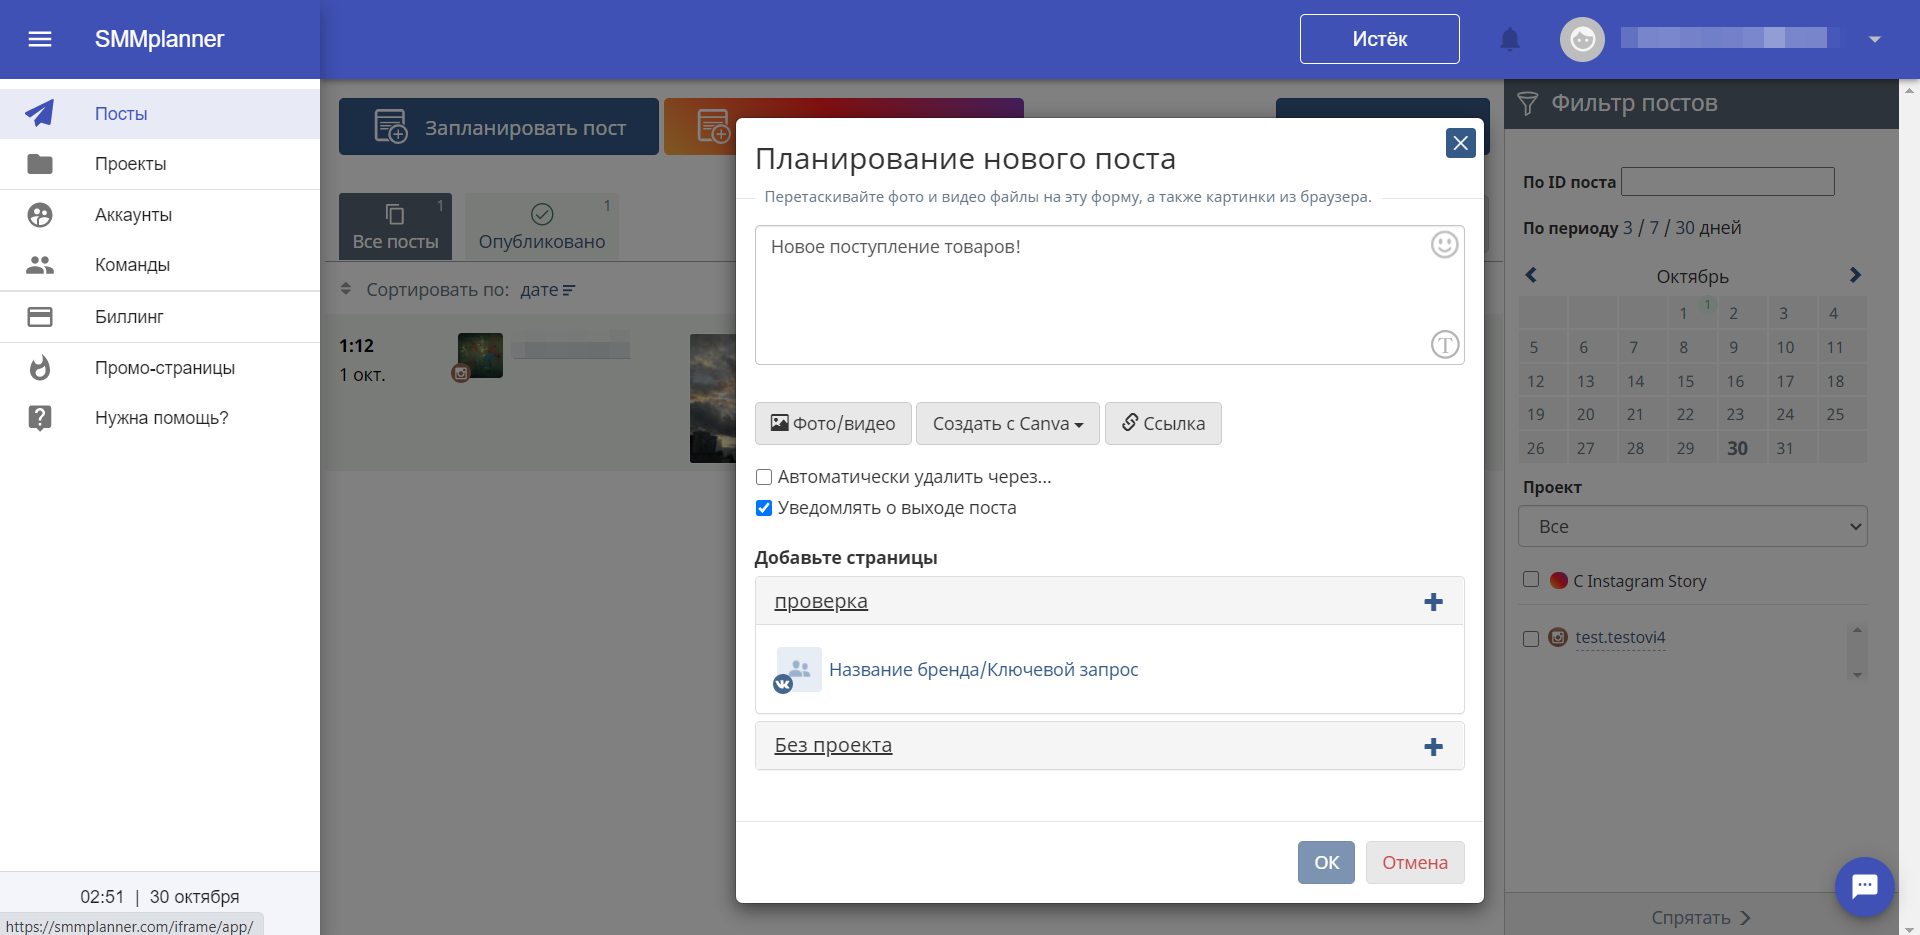1920x935 pixels.
Task: Uncheck Уведомлять о выходе поста
Action: (764, 508)
